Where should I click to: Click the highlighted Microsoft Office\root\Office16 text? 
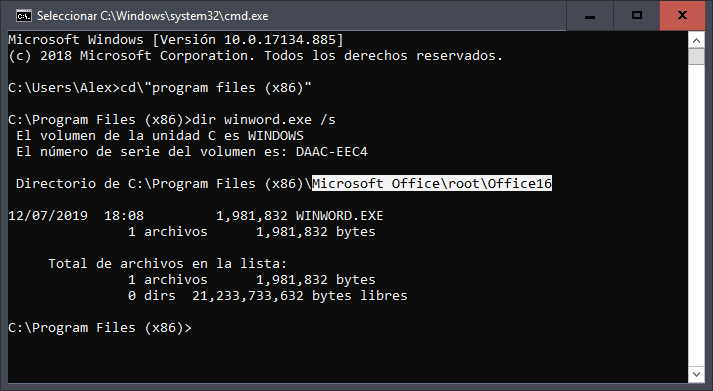432,183
